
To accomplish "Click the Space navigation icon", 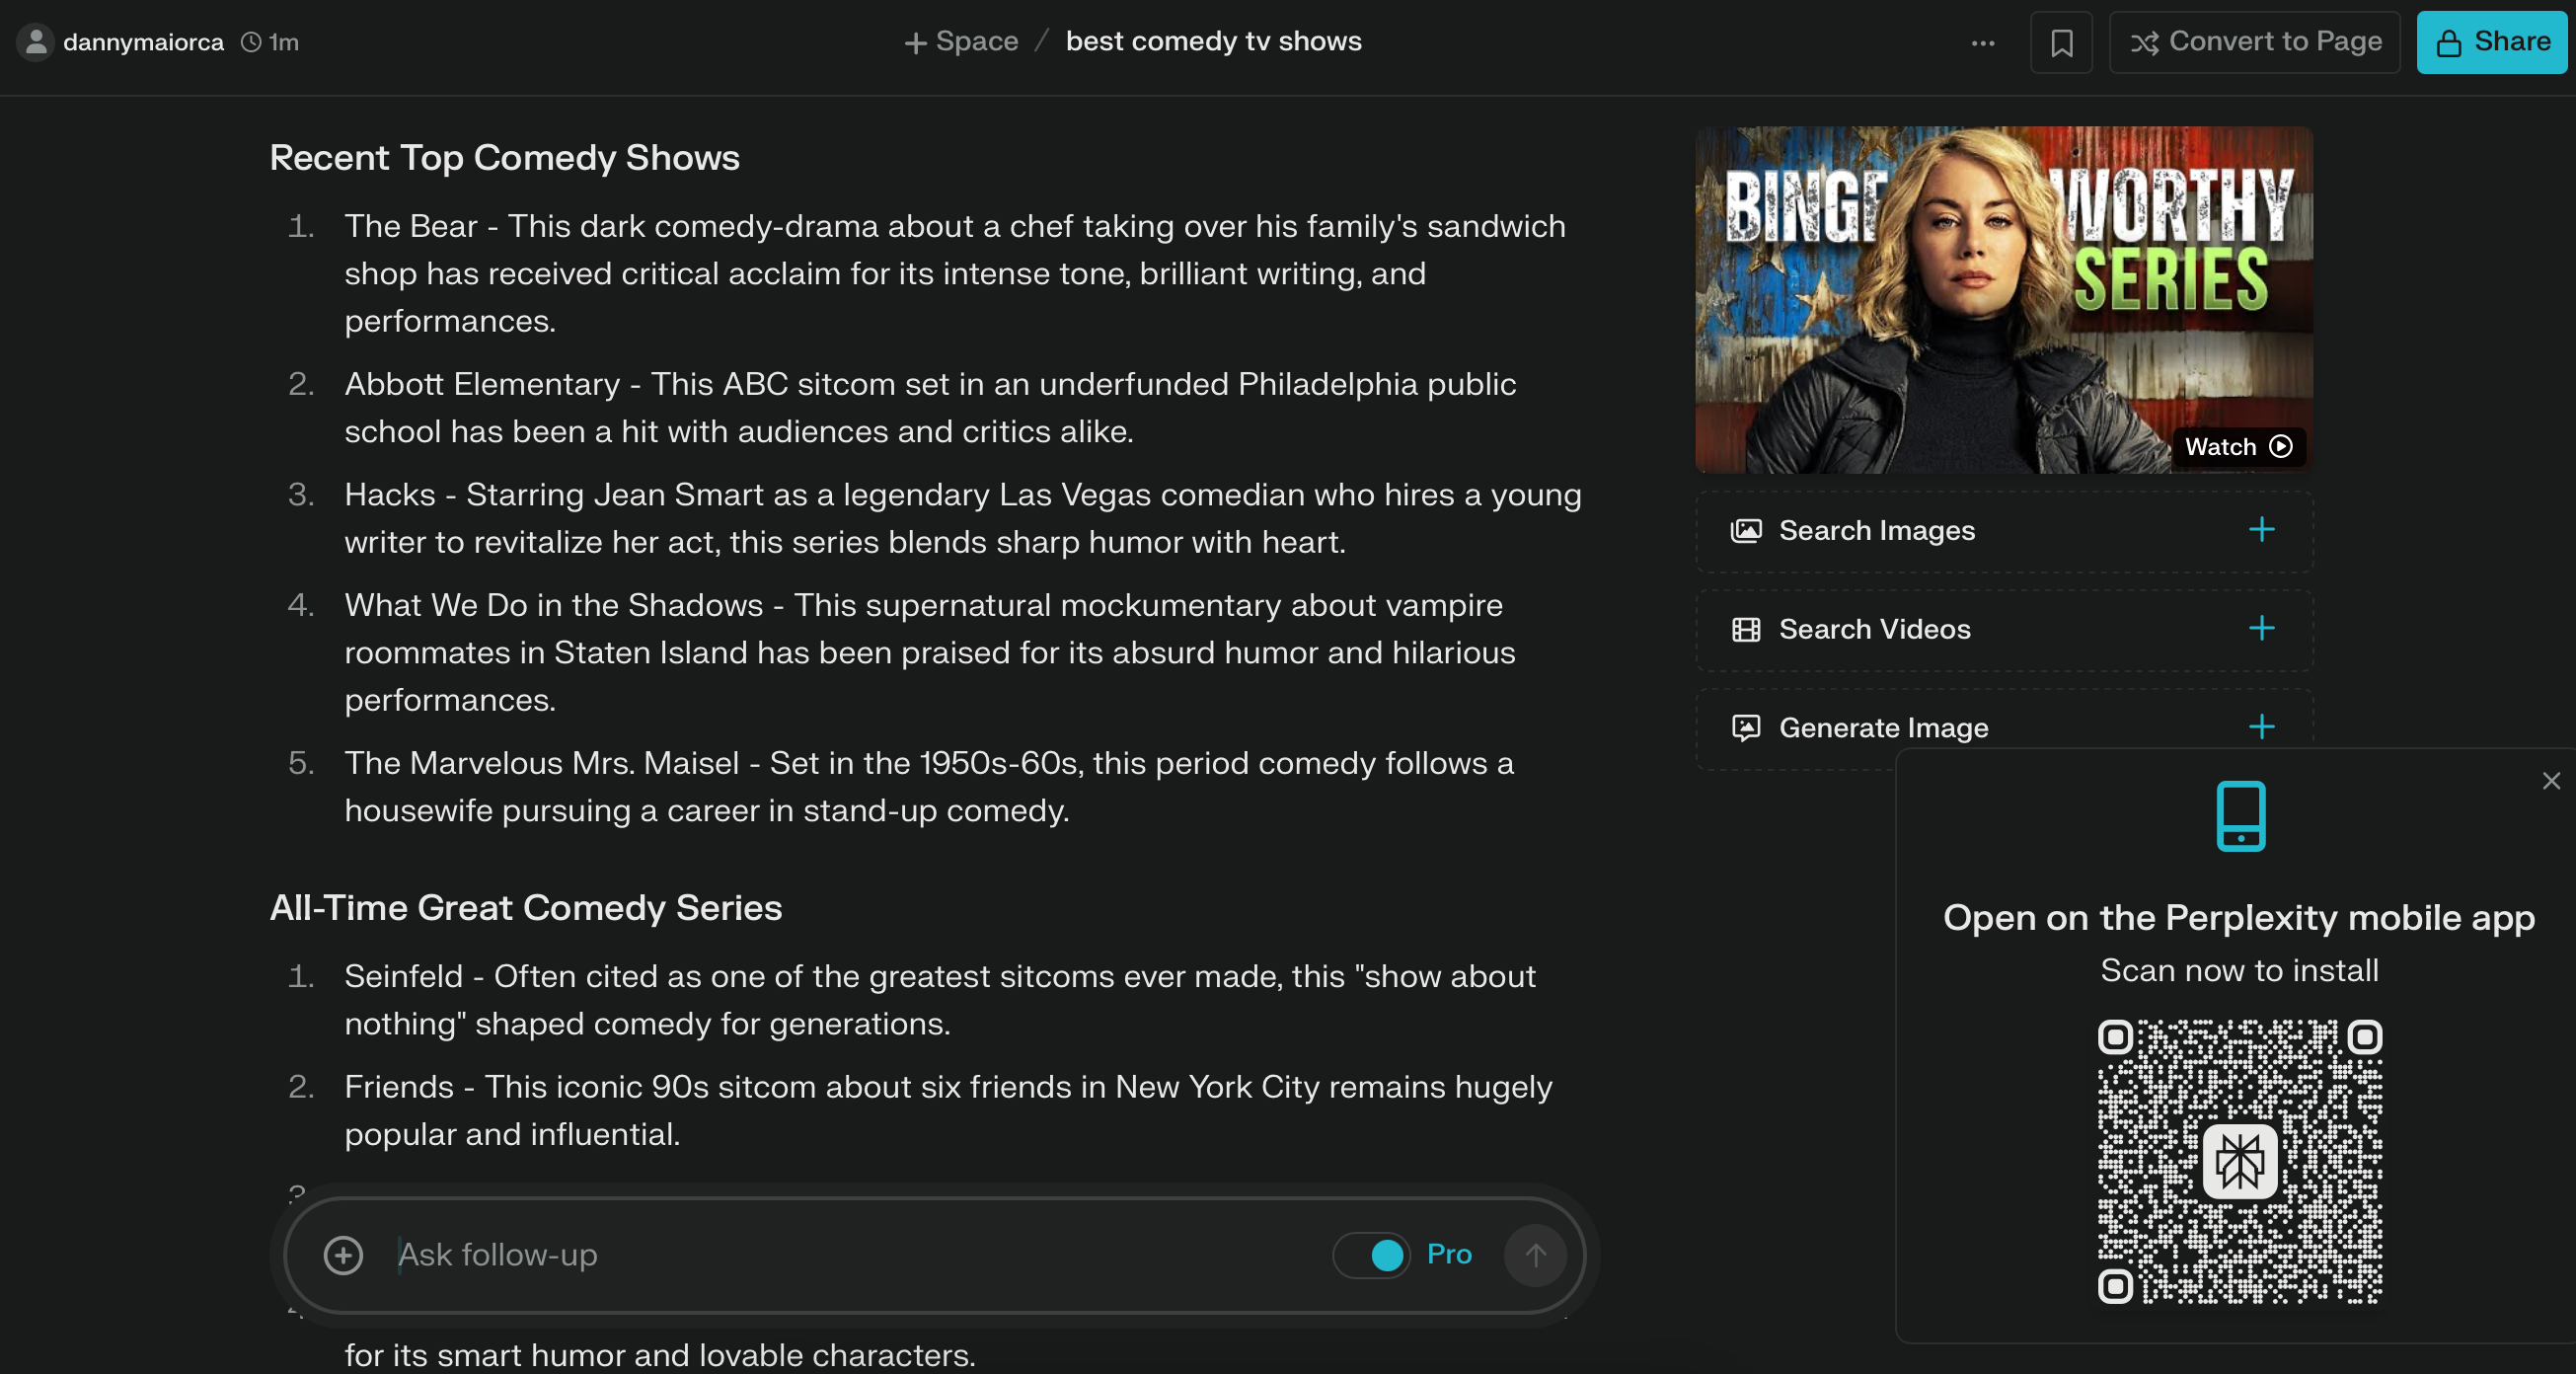I will tap(915, 40).
